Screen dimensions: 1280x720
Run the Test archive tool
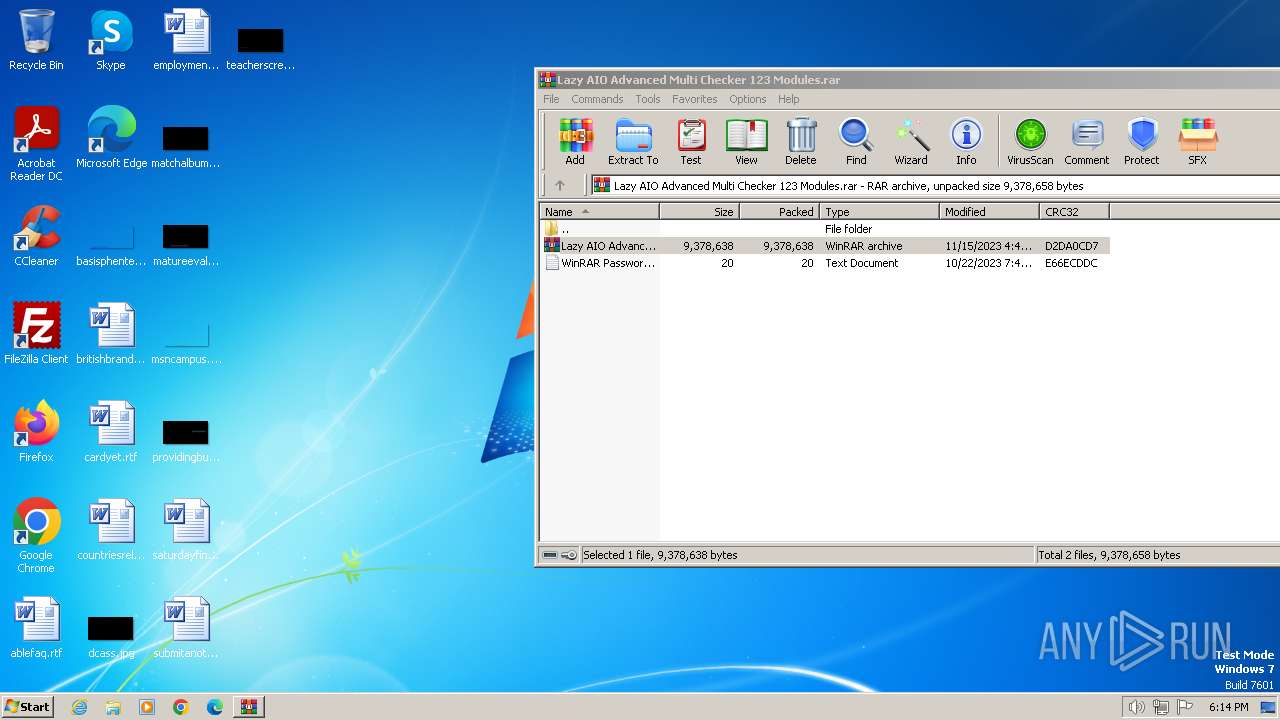(x=691, y=141)
